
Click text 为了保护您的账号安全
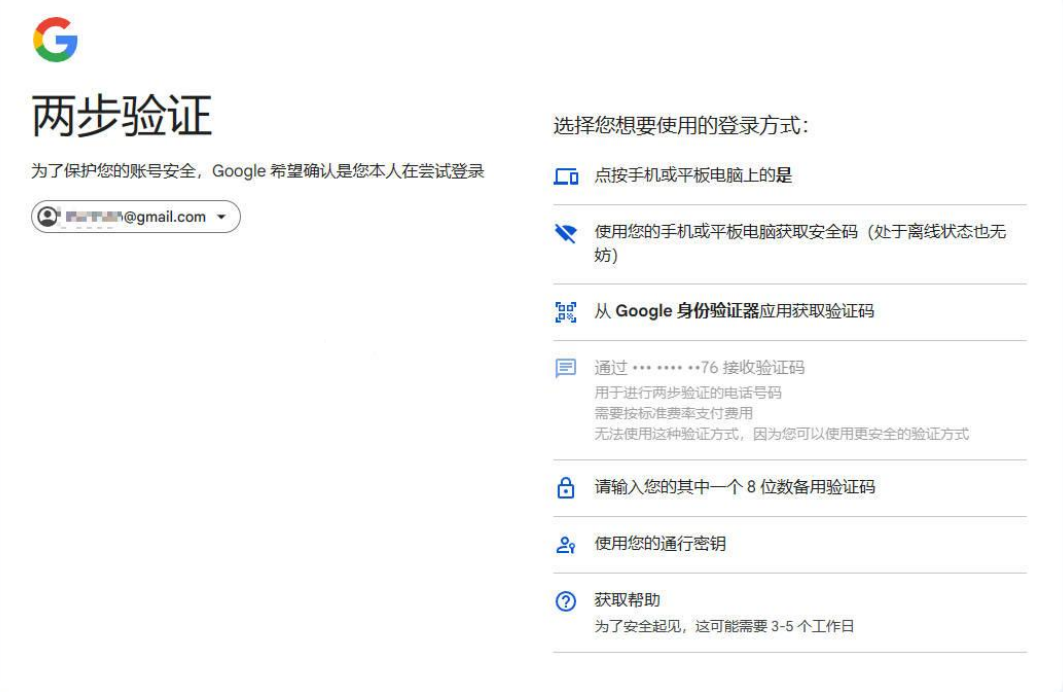(113, 171)
